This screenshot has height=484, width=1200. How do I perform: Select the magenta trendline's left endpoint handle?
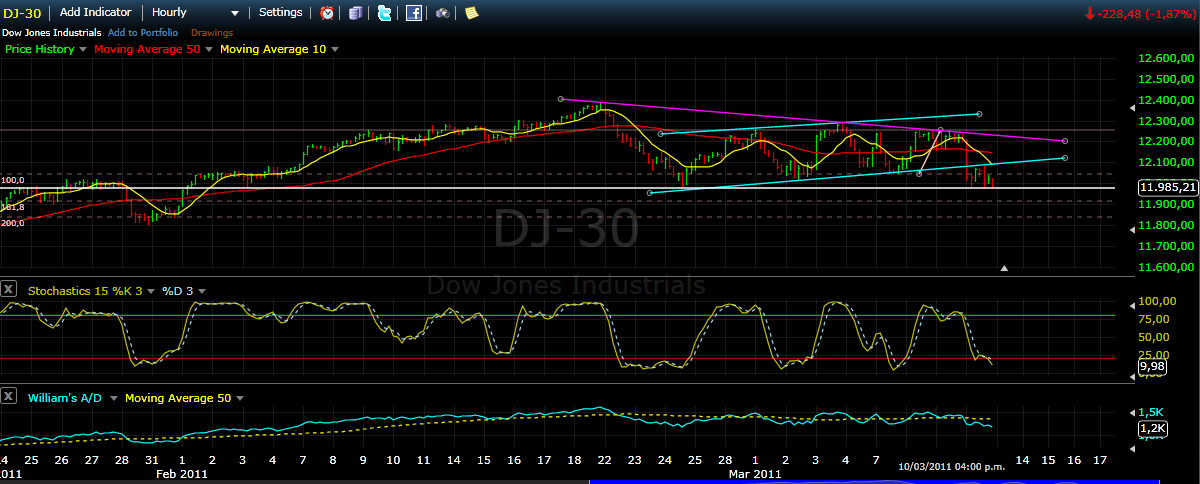(x=561, y=99)
